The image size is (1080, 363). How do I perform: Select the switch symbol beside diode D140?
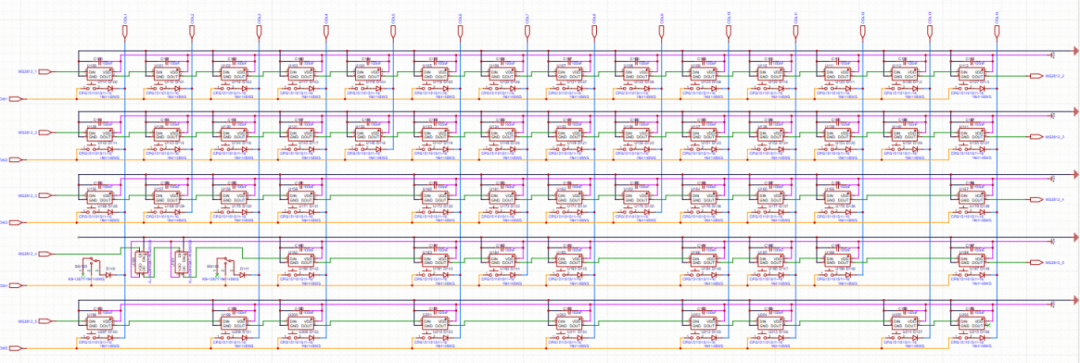[x=92, y=265]
